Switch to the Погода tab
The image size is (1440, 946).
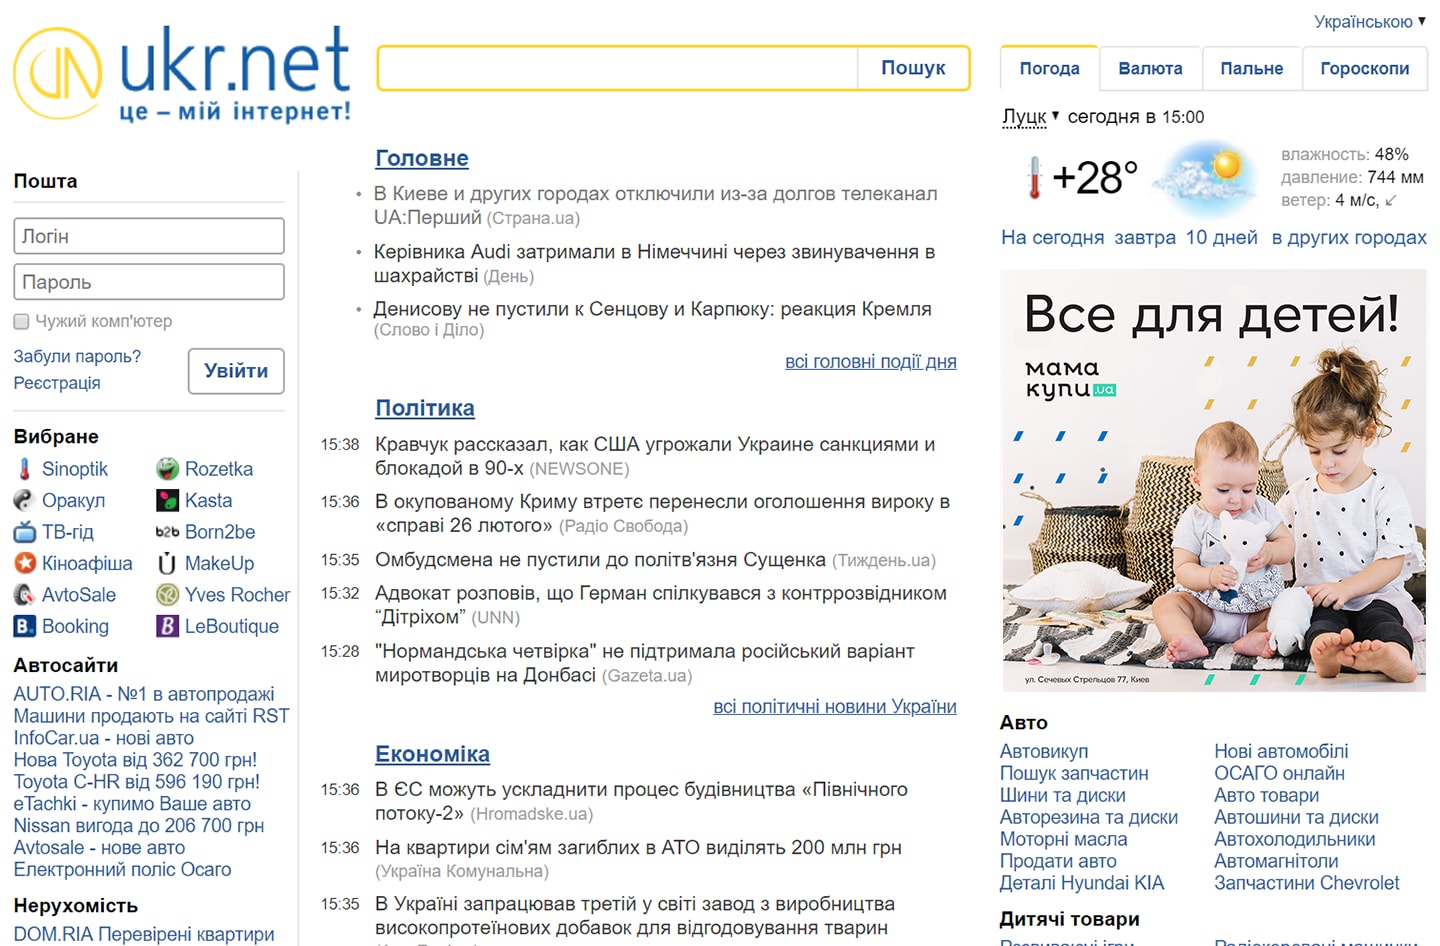[1049, 68]
